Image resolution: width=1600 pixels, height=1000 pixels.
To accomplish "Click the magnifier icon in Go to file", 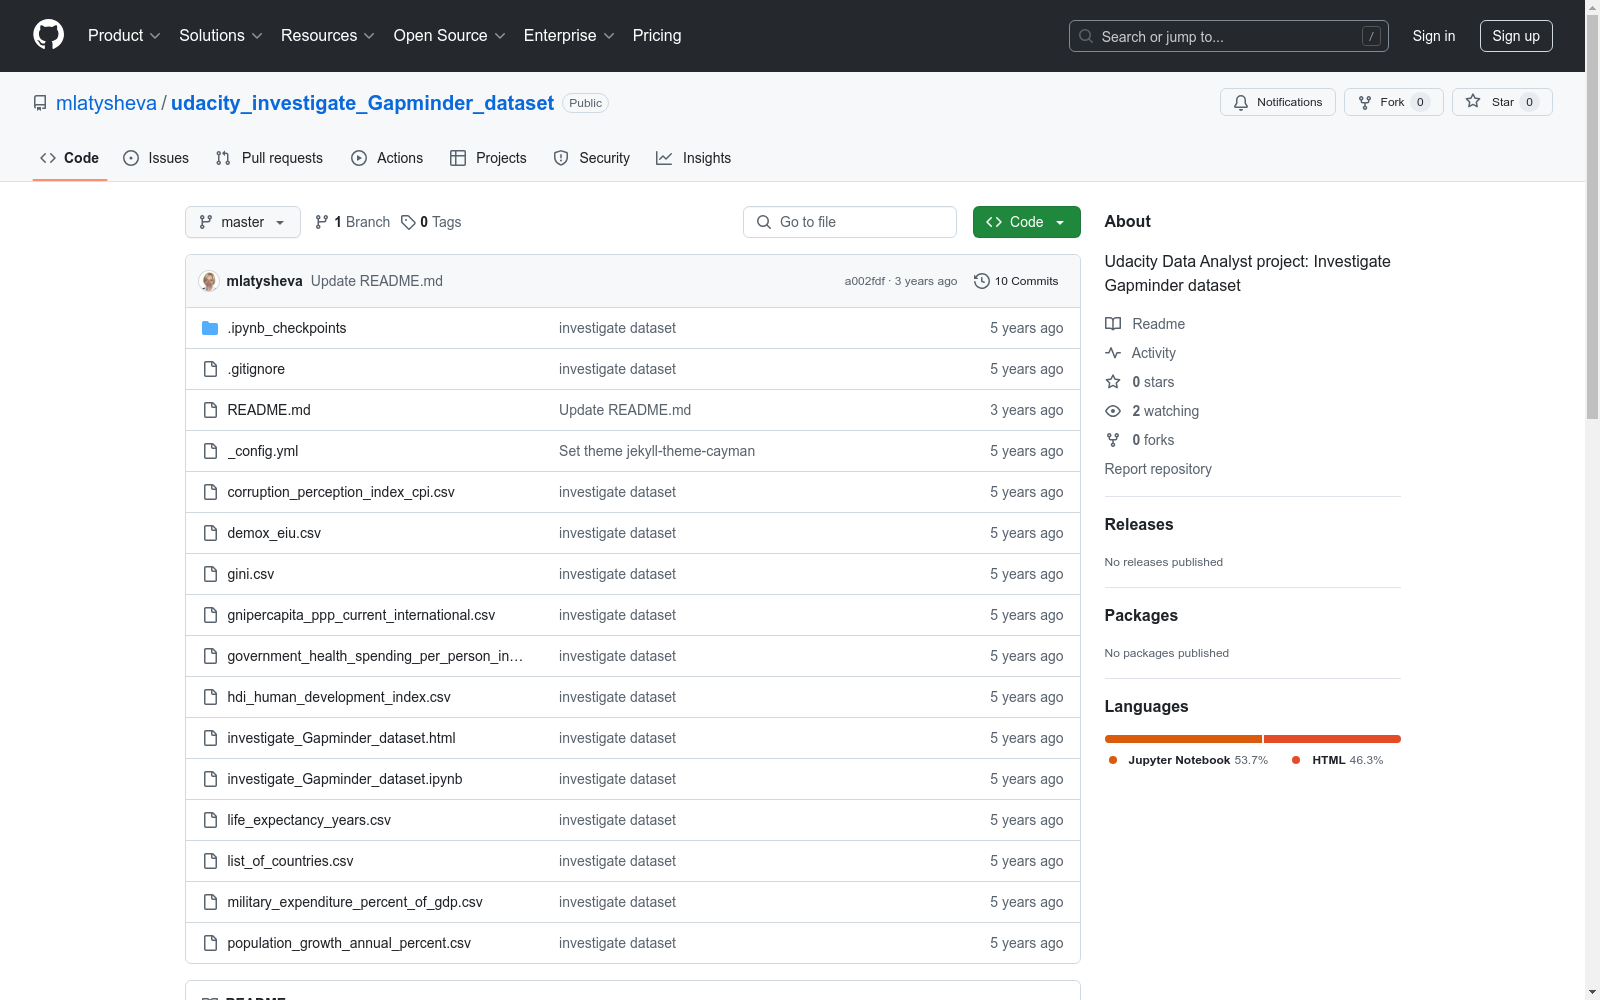I will tap(764, 222).
